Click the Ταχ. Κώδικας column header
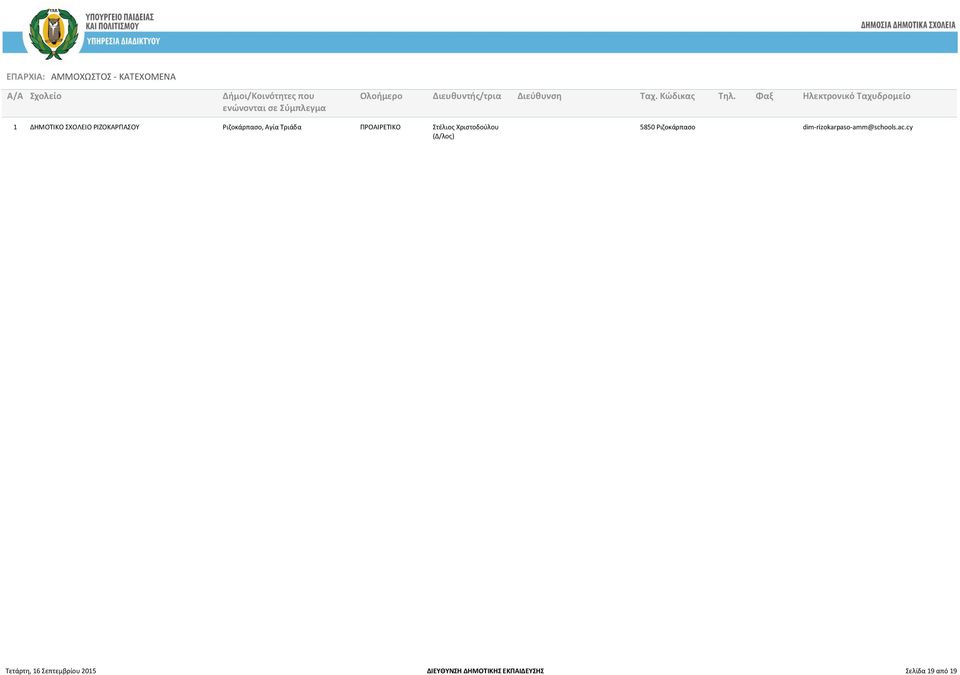 667,96
